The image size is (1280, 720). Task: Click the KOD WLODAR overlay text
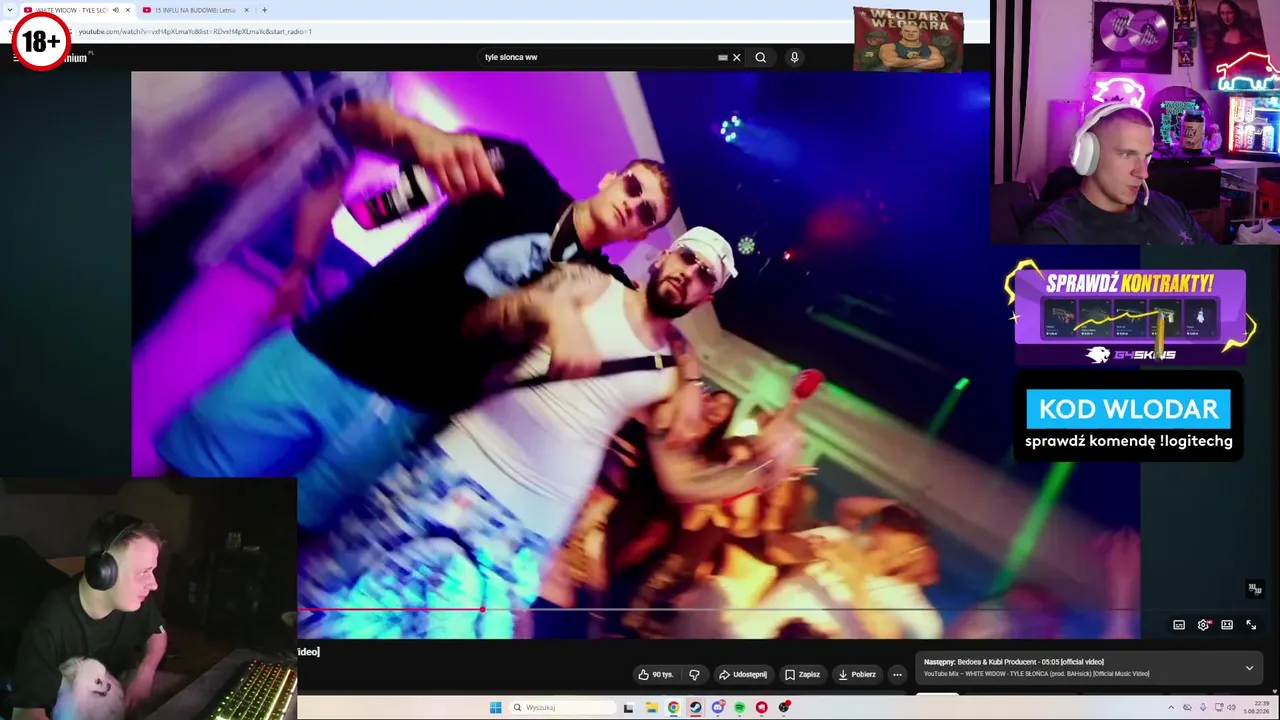(1128, 409)
